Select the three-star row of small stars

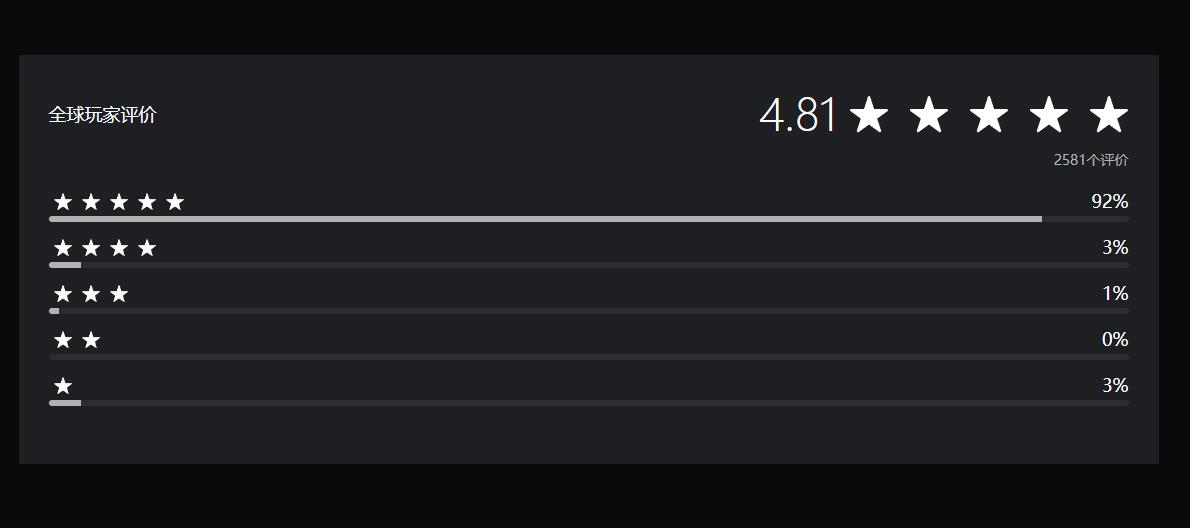coord(91,294)
